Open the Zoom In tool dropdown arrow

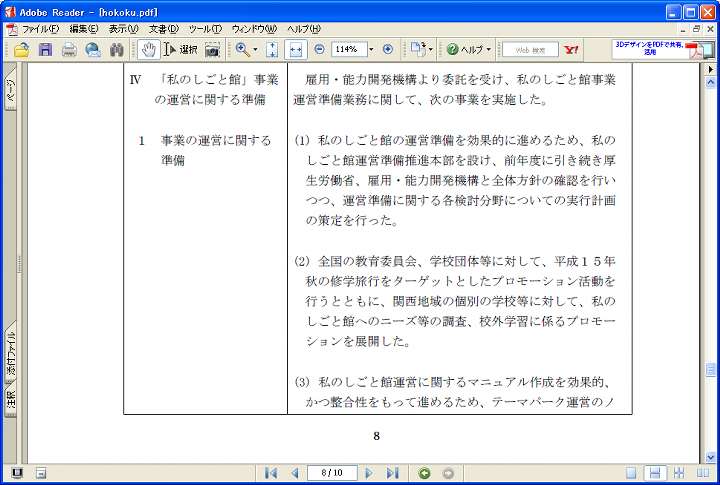[255, 49]
